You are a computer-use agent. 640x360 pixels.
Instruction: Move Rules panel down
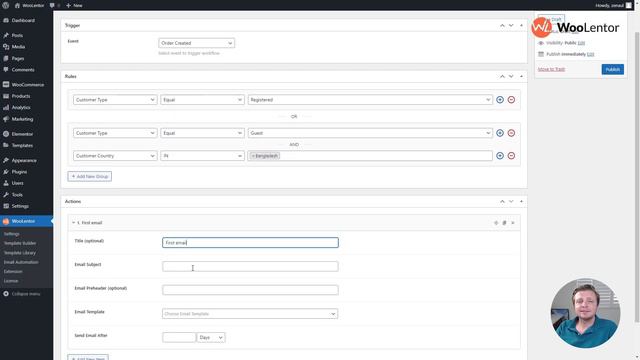point(511,76)
